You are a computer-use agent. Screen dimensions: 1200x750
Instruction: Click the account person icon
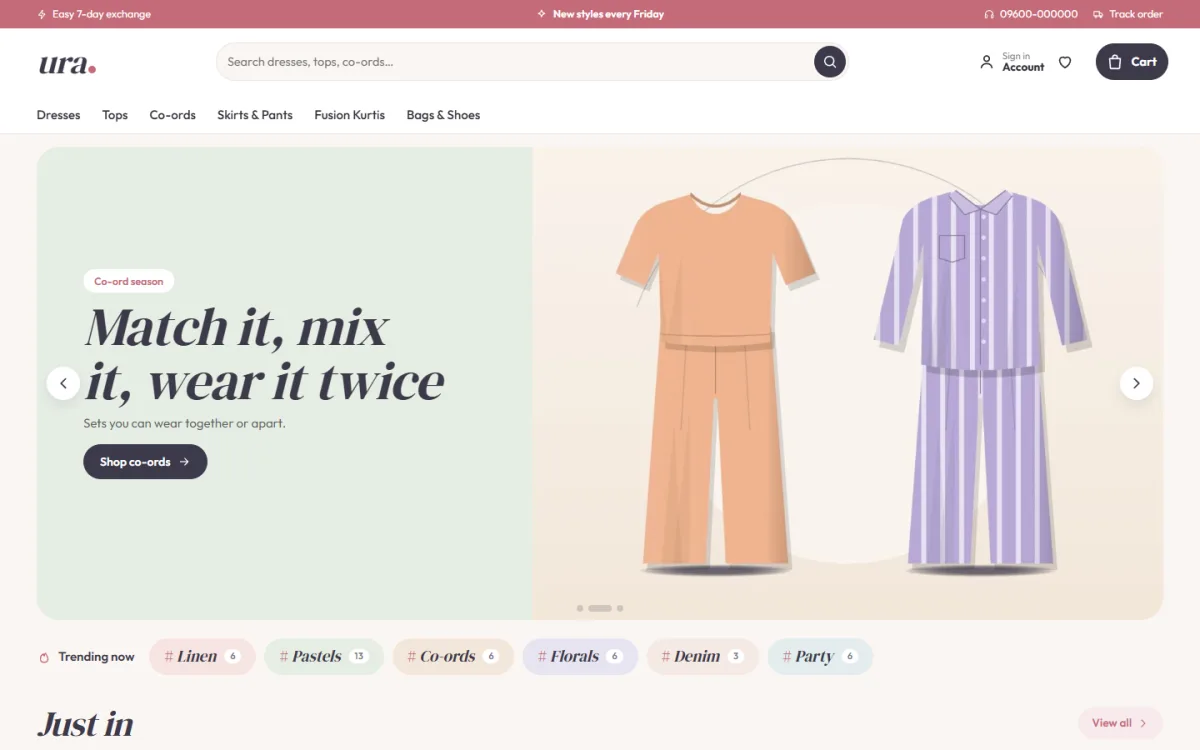coord(986,62)
